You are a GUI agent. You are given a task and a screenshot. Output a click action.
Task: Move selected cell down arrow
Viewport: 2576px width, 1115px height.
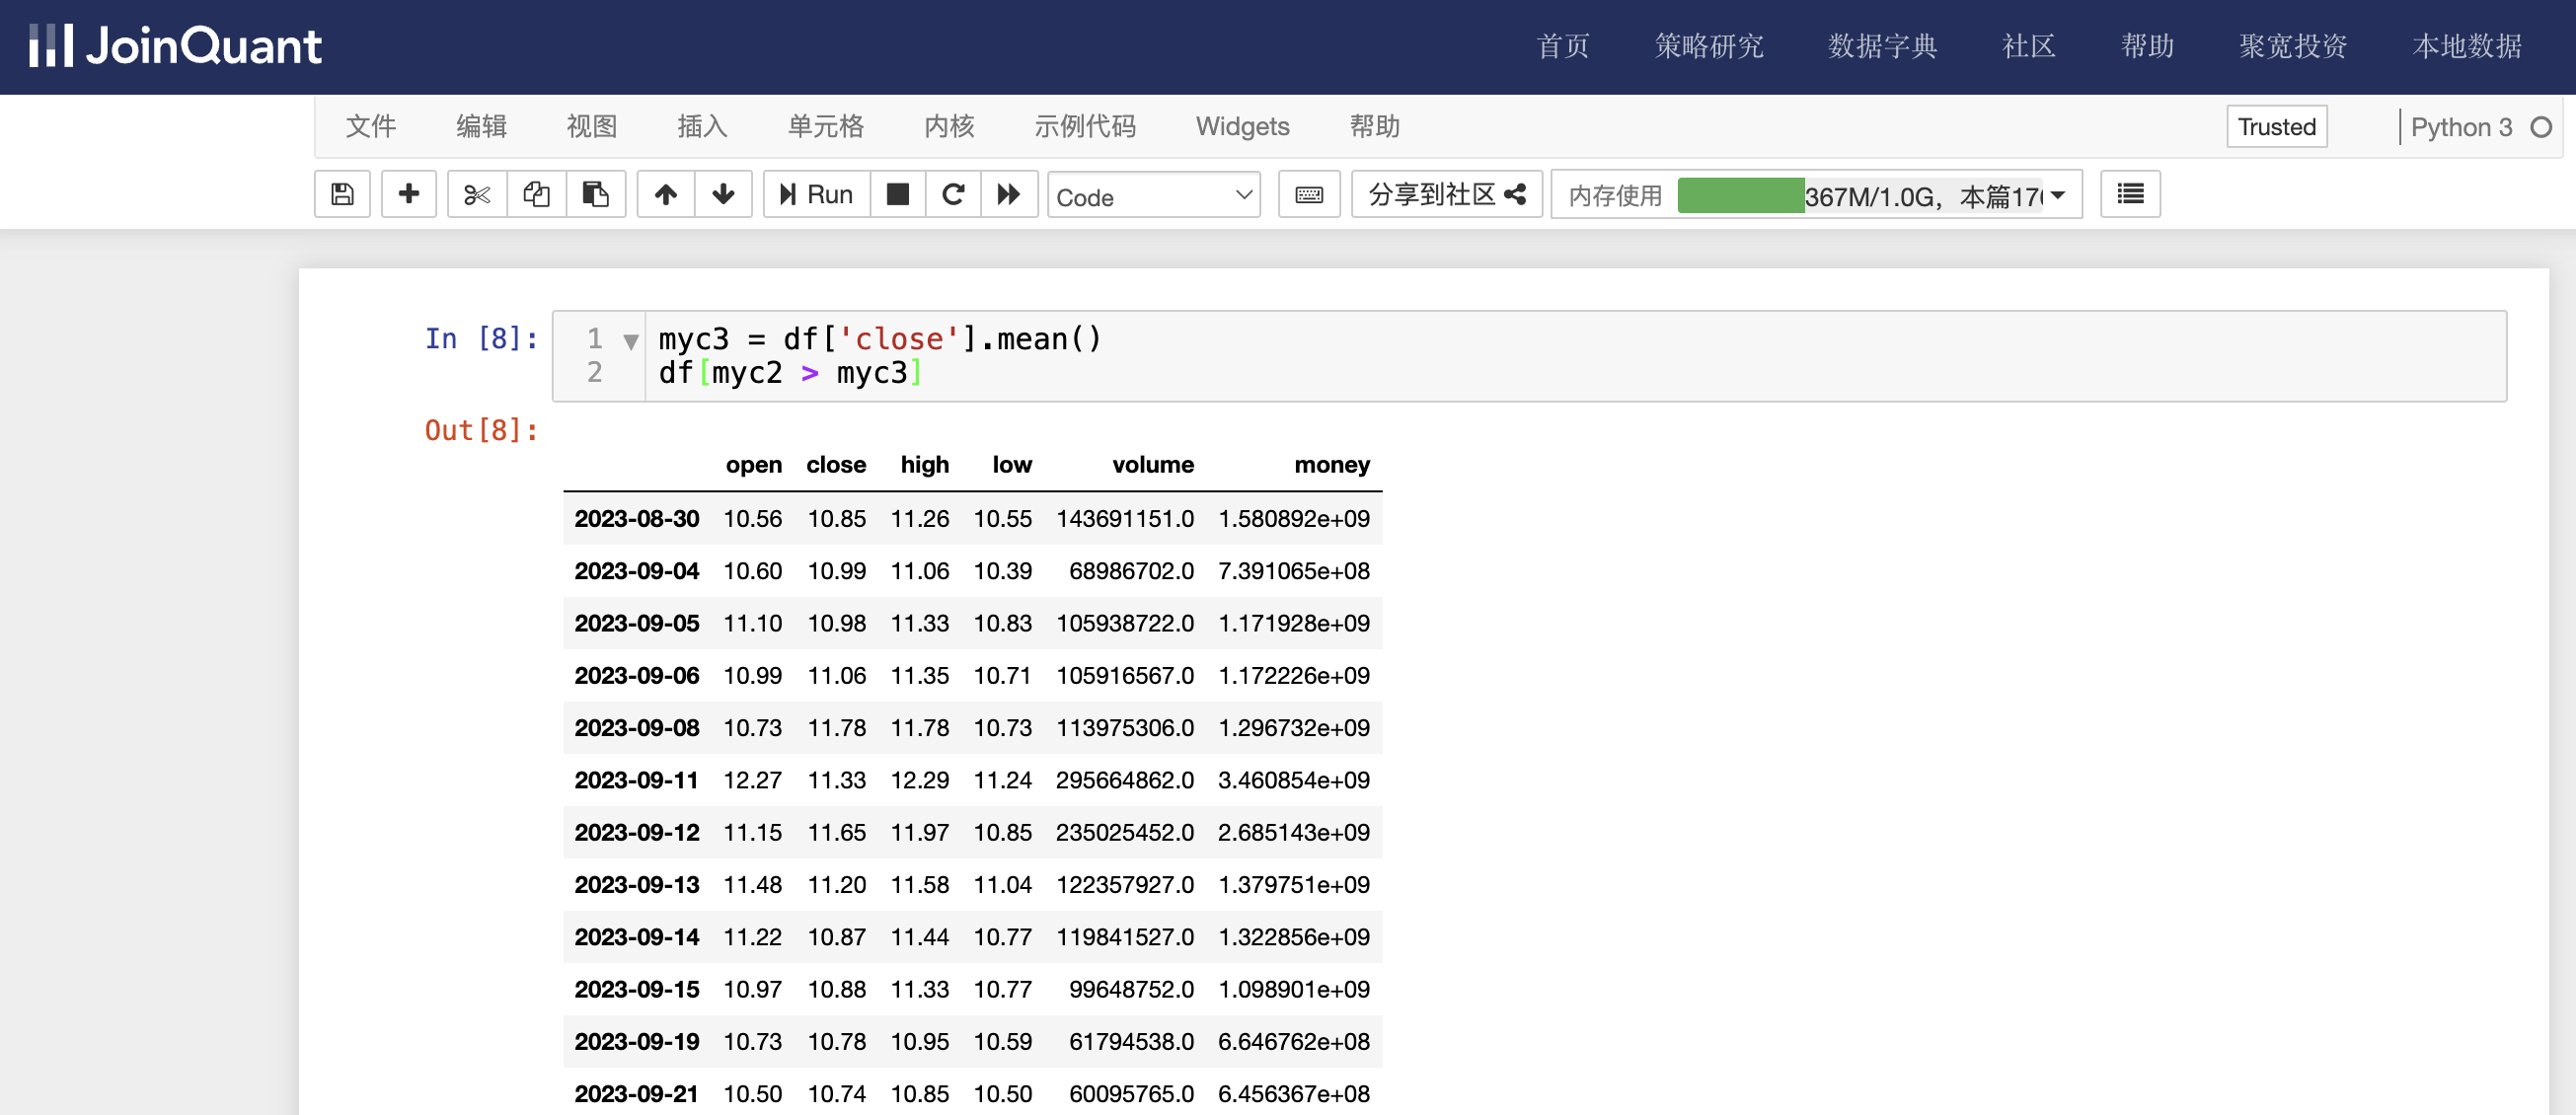pyautogui.click(x=723, y=194)
